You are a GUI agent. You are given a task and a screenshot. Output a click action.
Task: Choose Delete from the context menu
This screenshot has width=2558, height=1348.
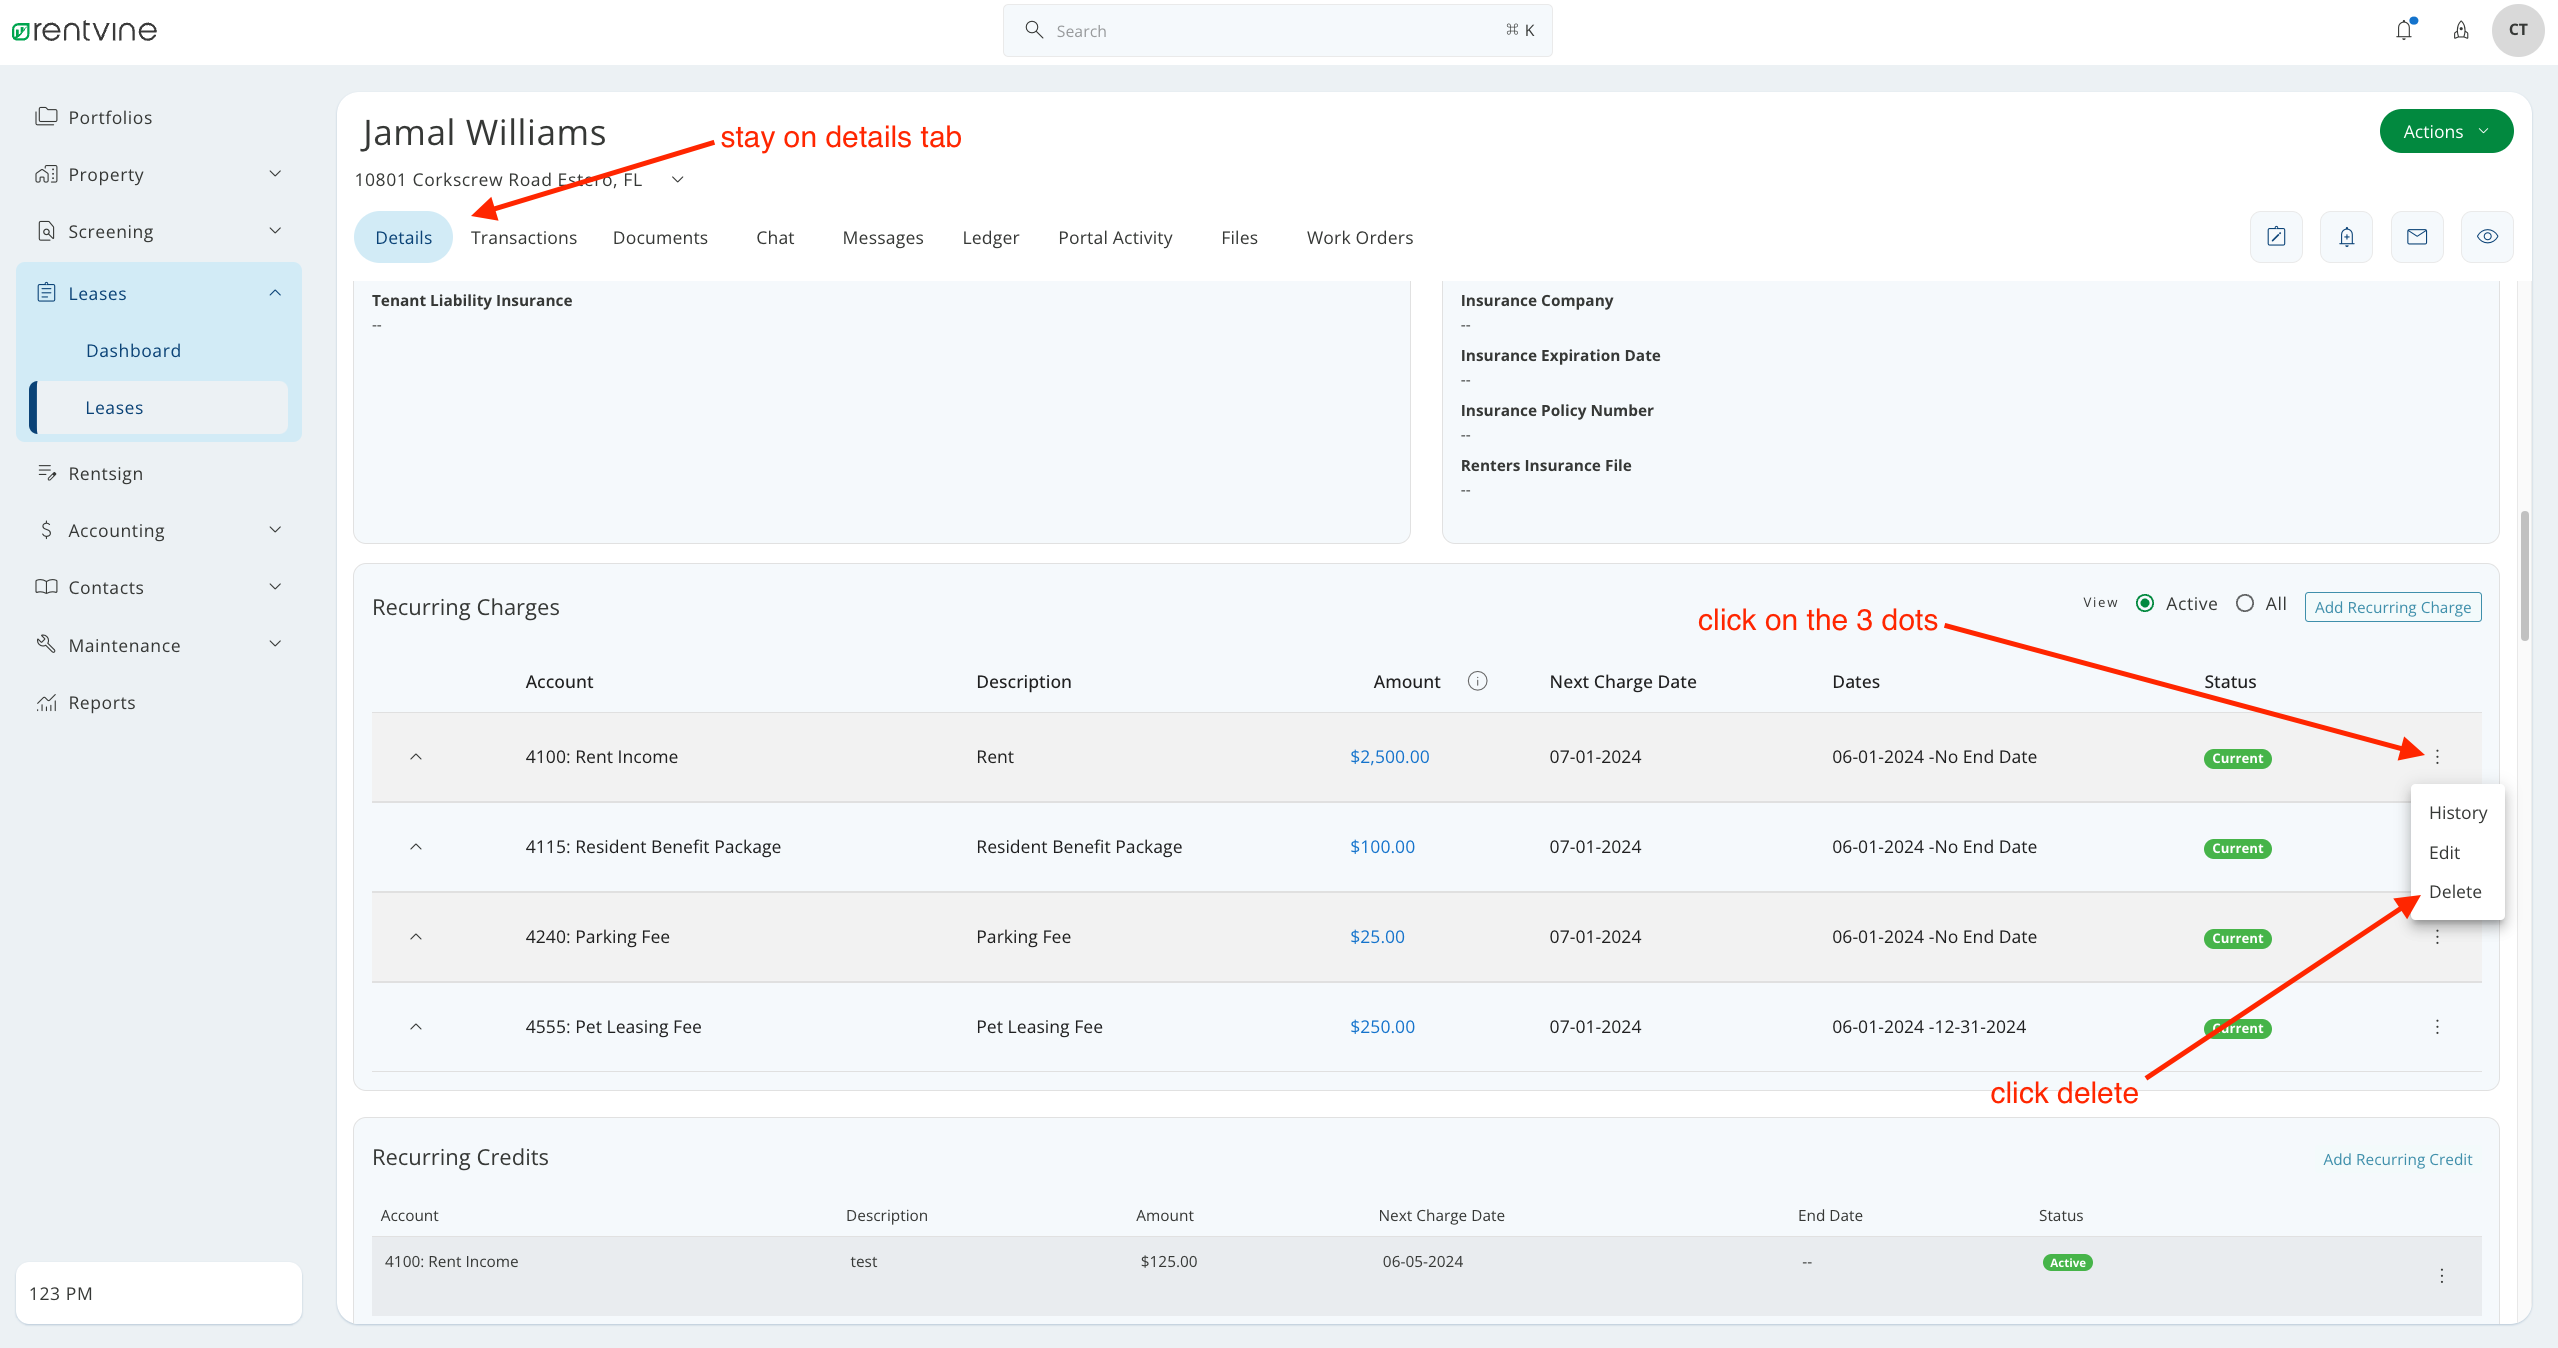coord(2456,891)
